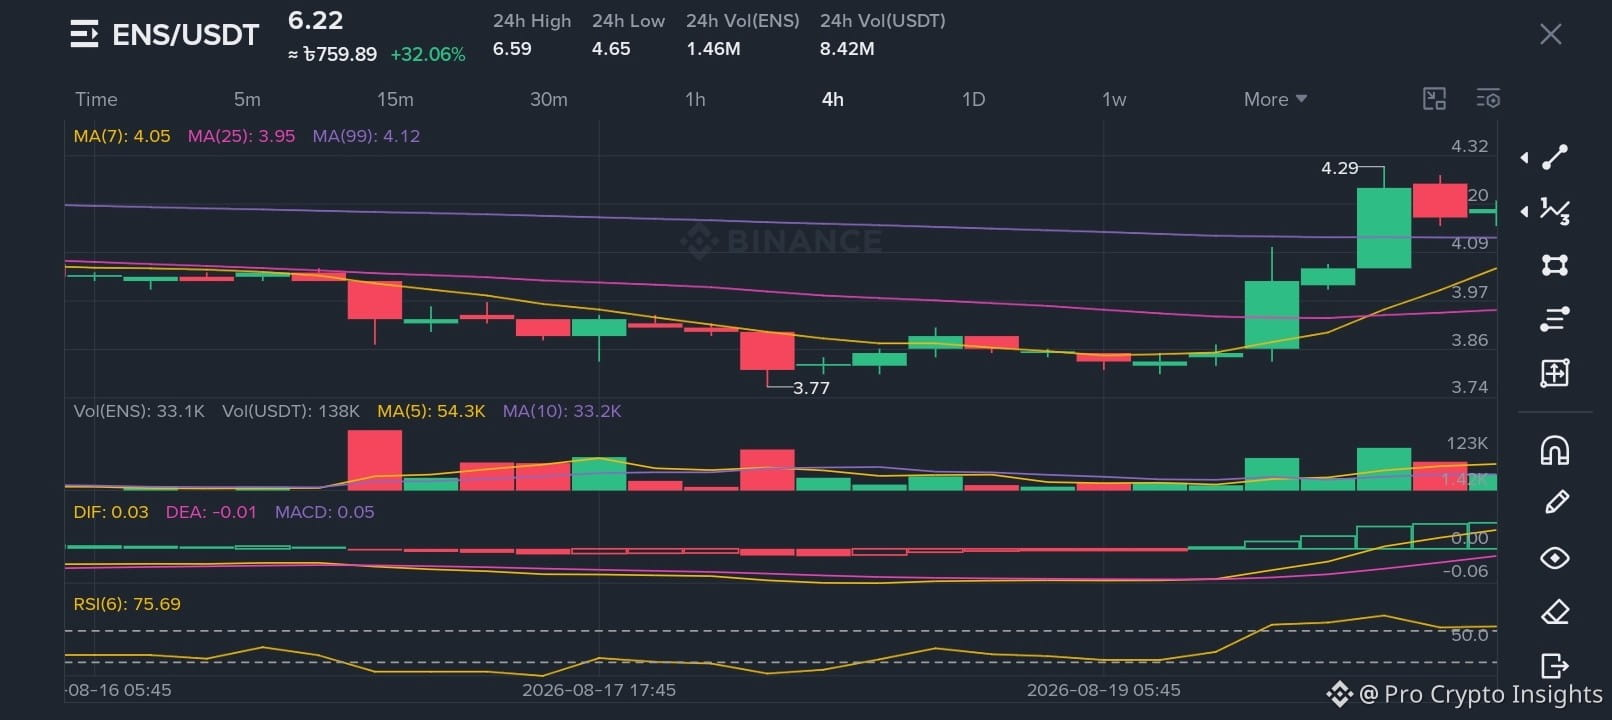Select the trend line drawing tool
The width and height of the screenshot is (1612, 720).
pyautogui.click(x=1555, y=157)
